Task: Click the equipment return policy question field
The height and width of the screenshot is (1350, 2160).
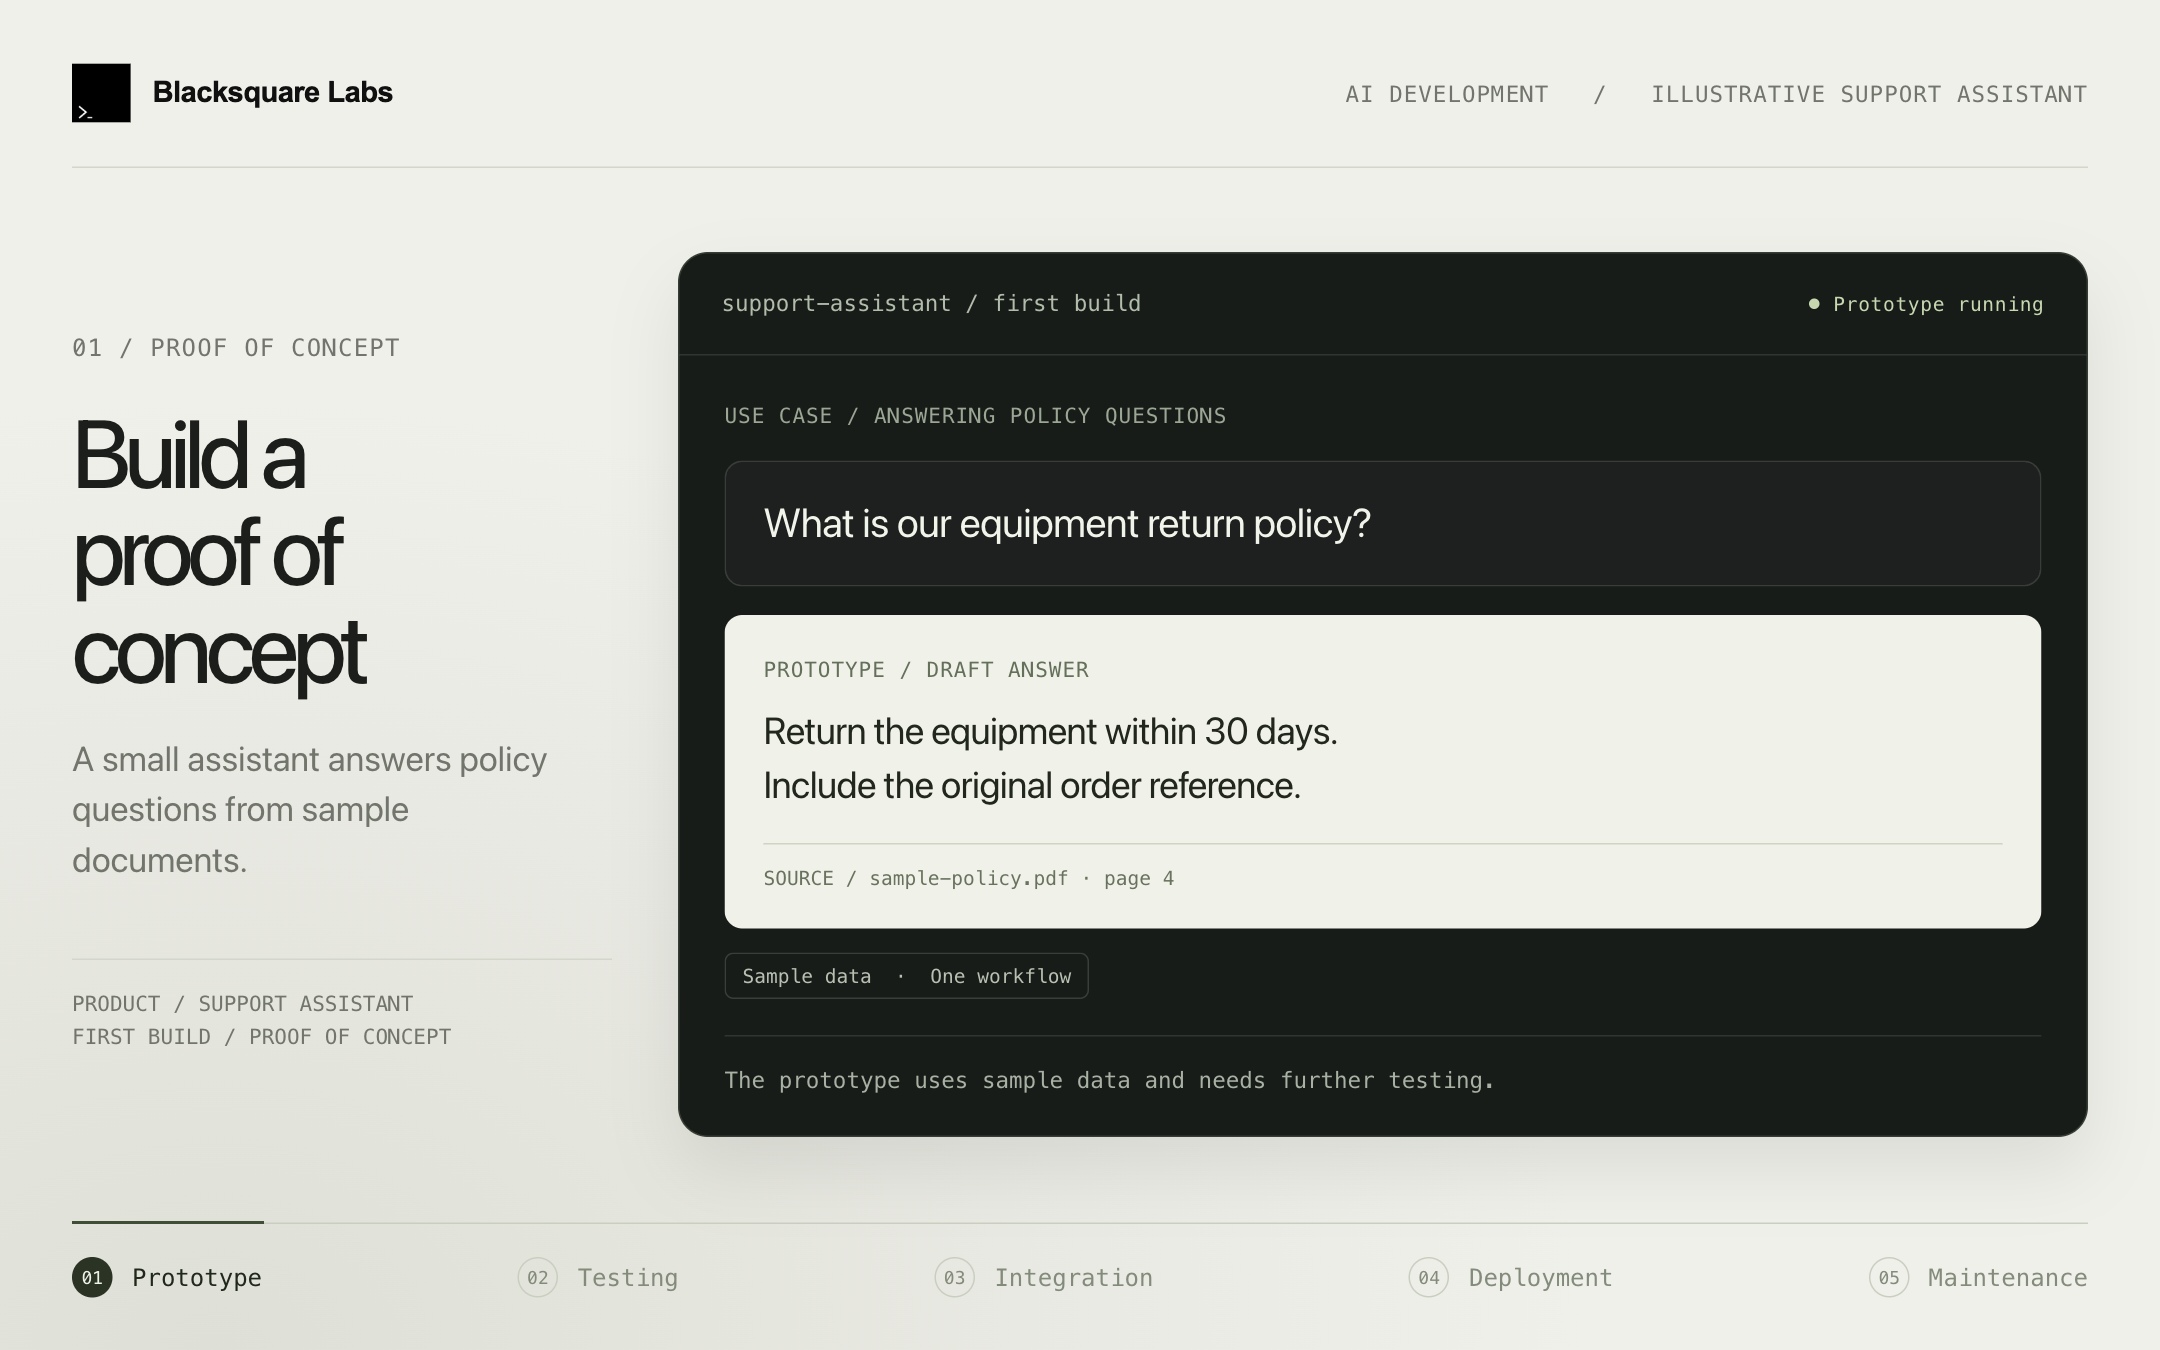Action: tap(1382, 523)
